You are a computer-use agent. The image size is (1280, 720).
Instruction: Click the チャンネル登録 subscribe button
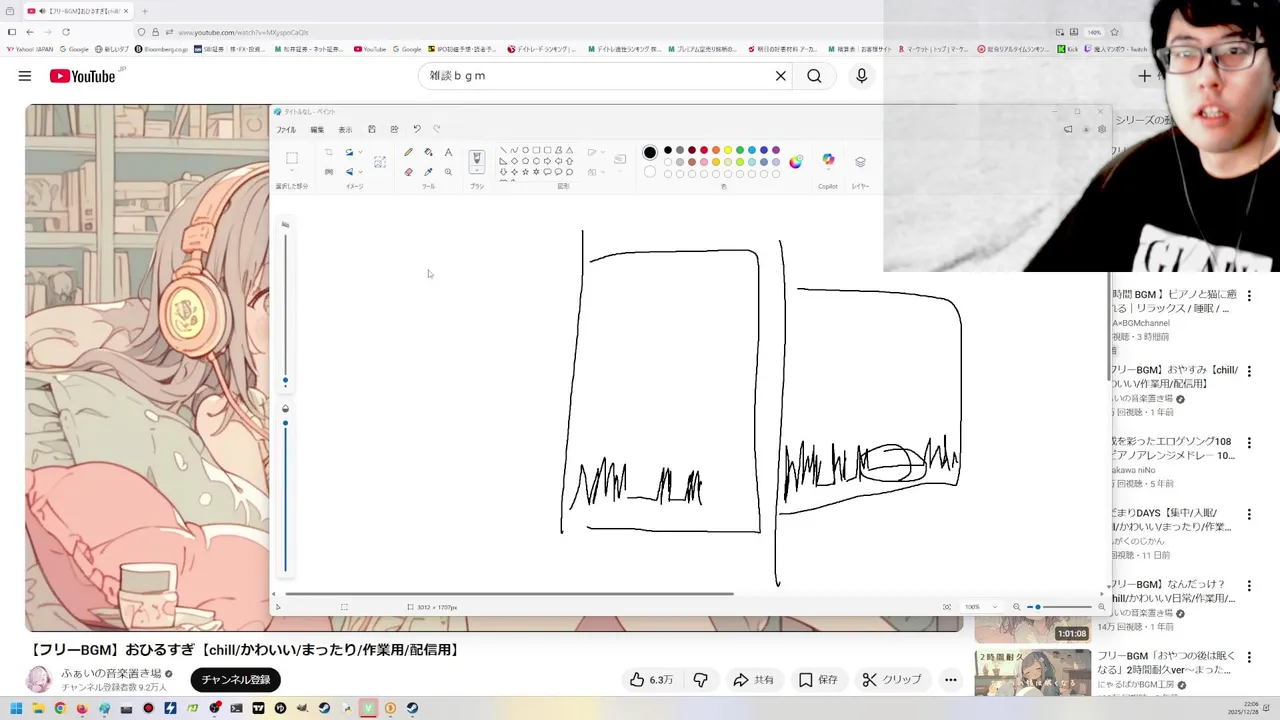click(236, 680)
